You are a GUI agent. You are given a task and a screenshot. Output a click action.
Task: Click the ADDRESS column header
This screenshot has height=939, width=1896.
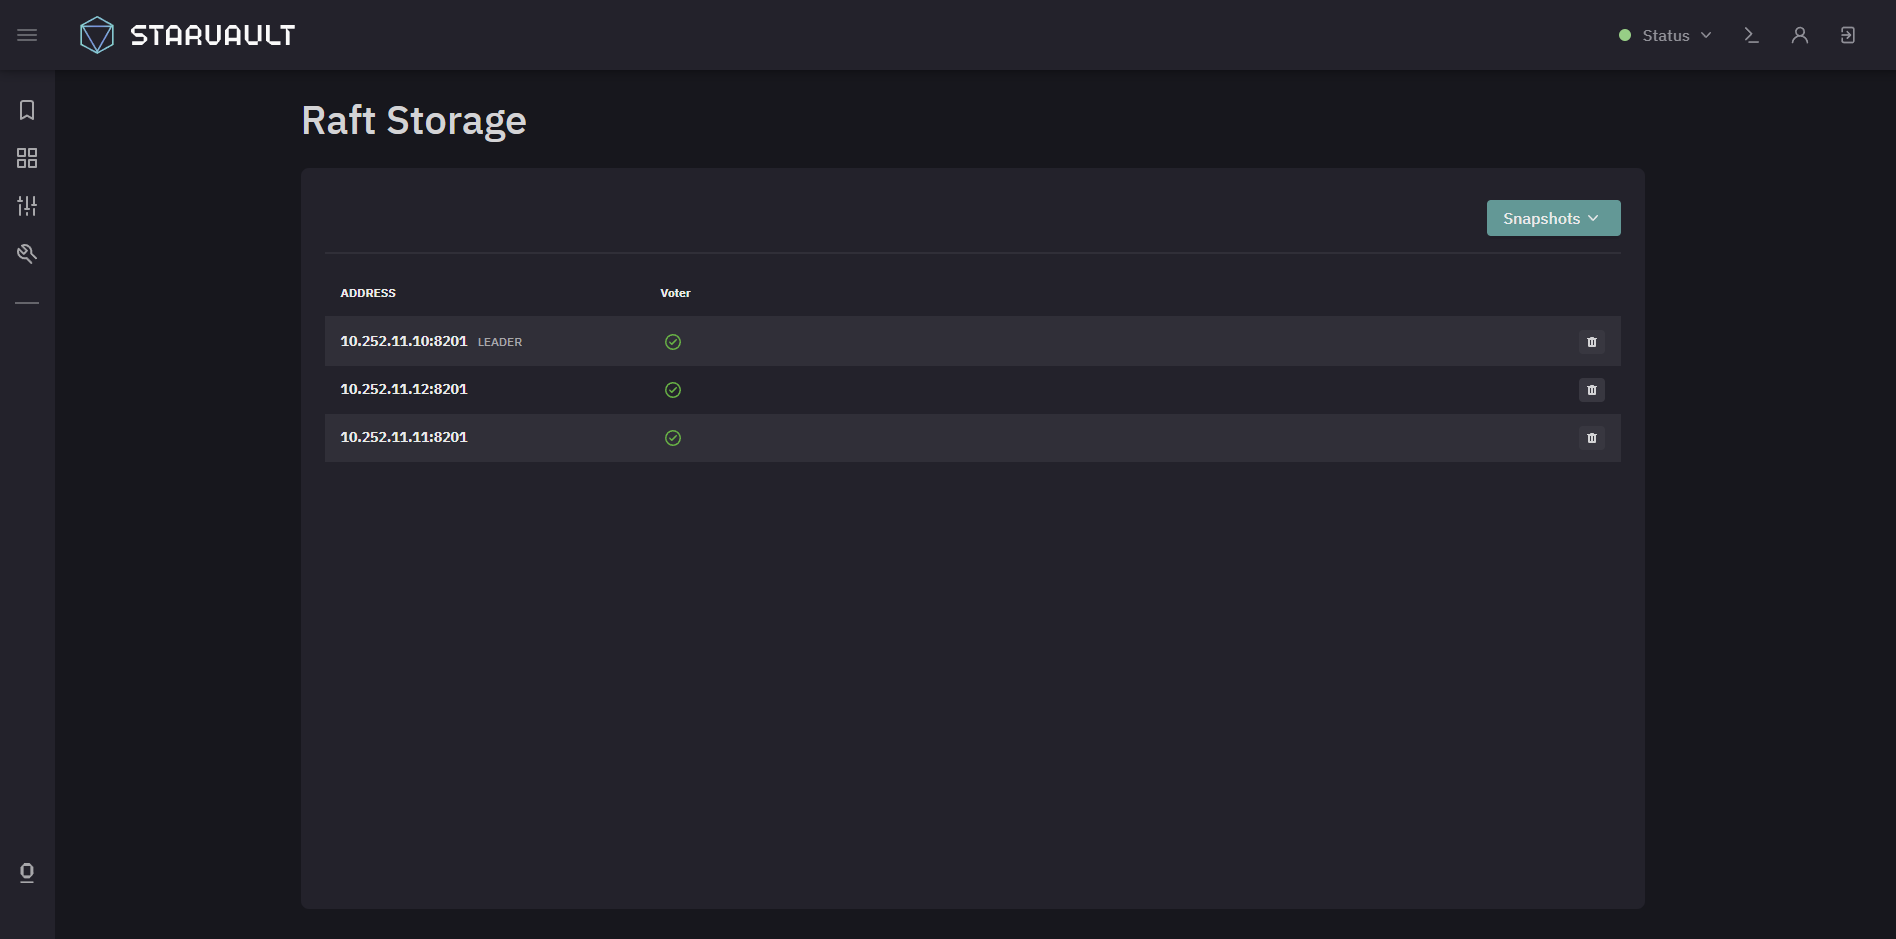click(x=368, y=293)
